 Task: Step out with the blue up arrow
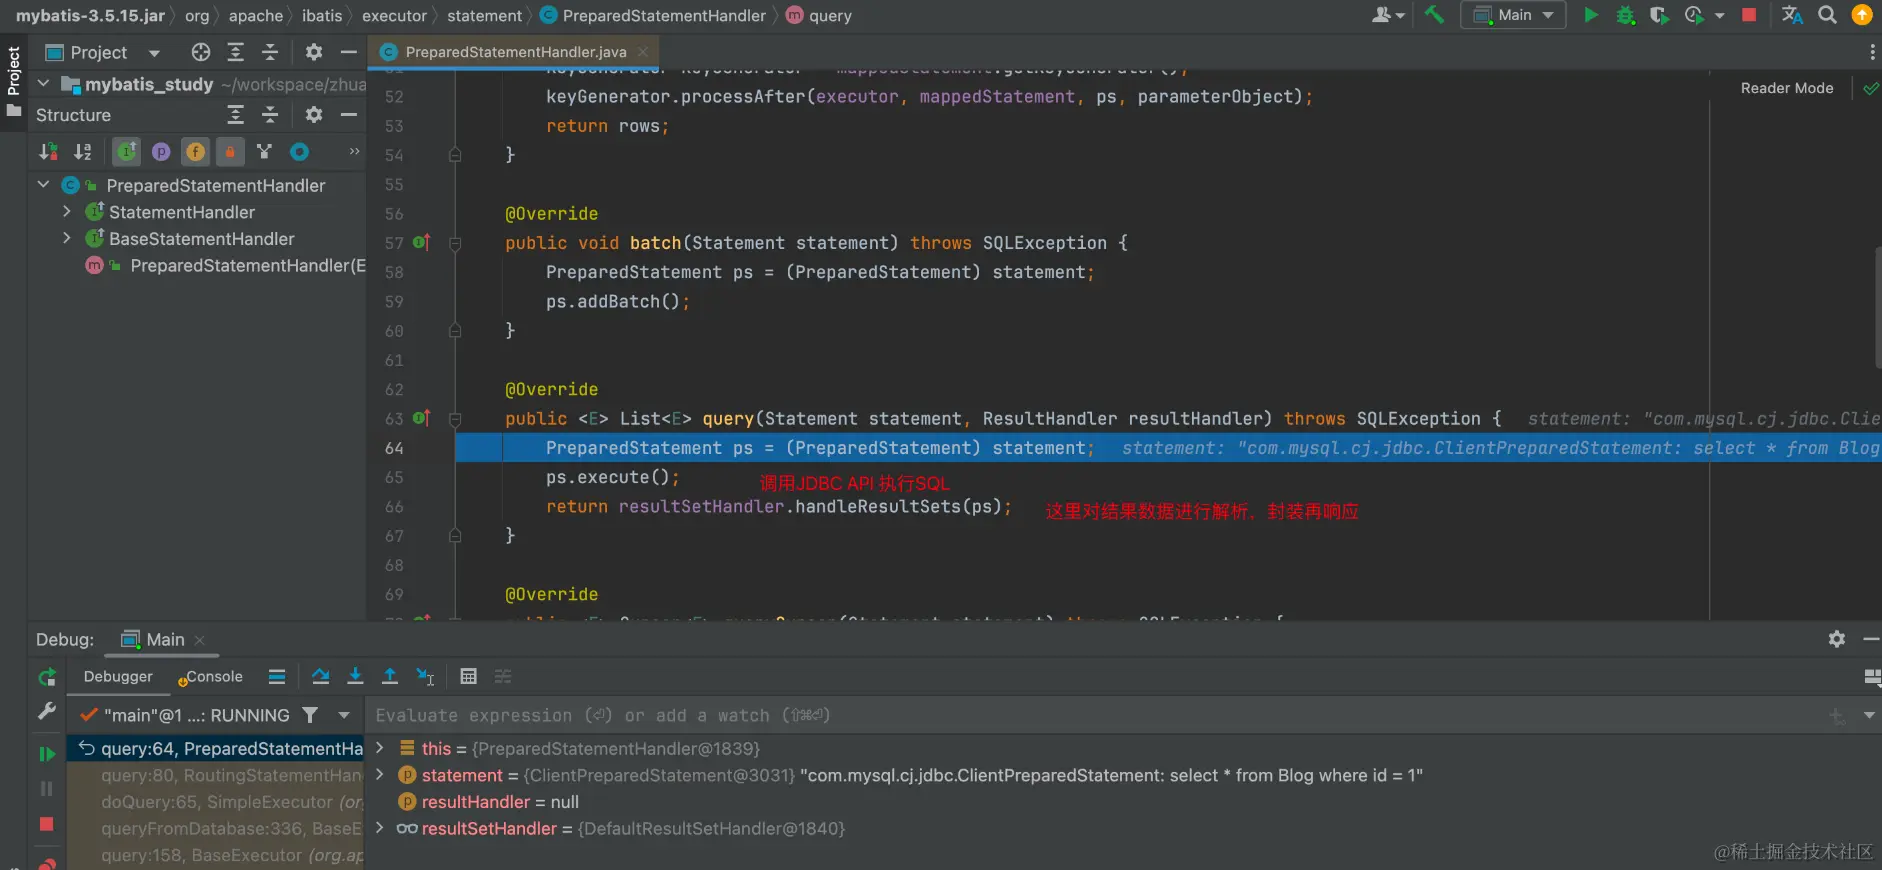pyautogui.click(x=390, y=677)
